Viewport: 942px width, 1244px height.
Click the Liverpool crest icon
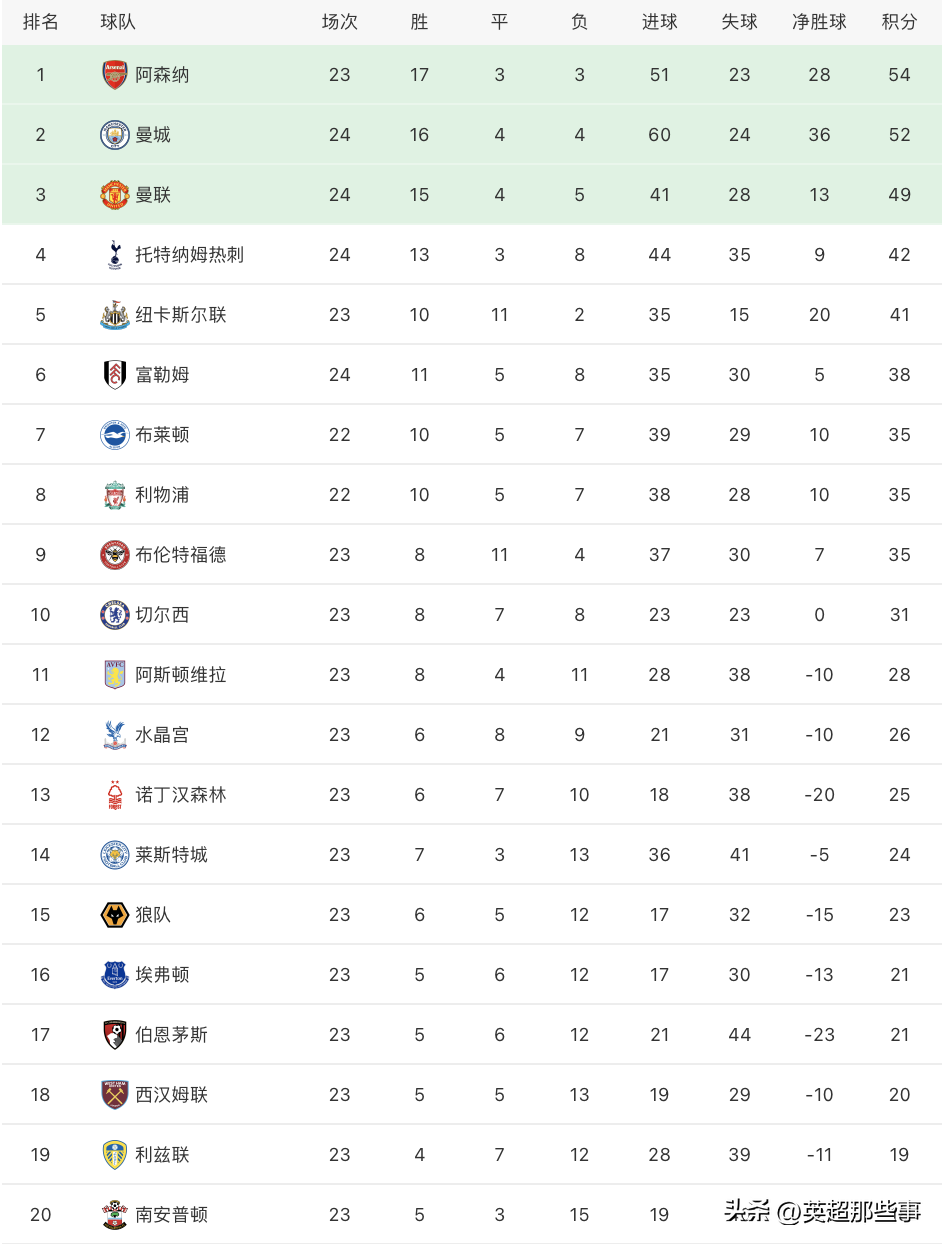click(115, 495)
